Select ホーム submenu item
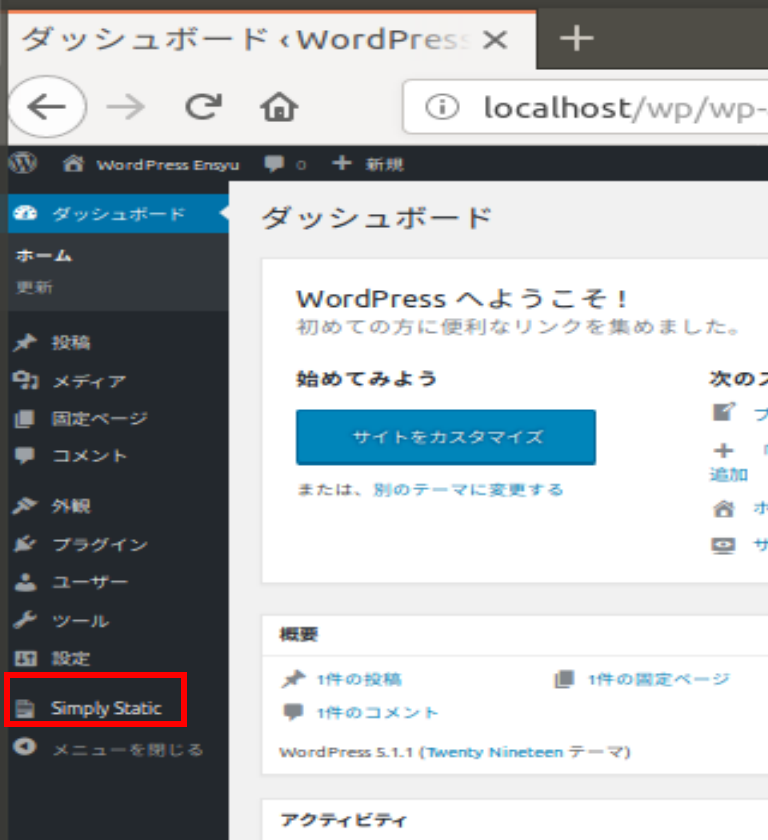768x840 pixels. point(44,256)
